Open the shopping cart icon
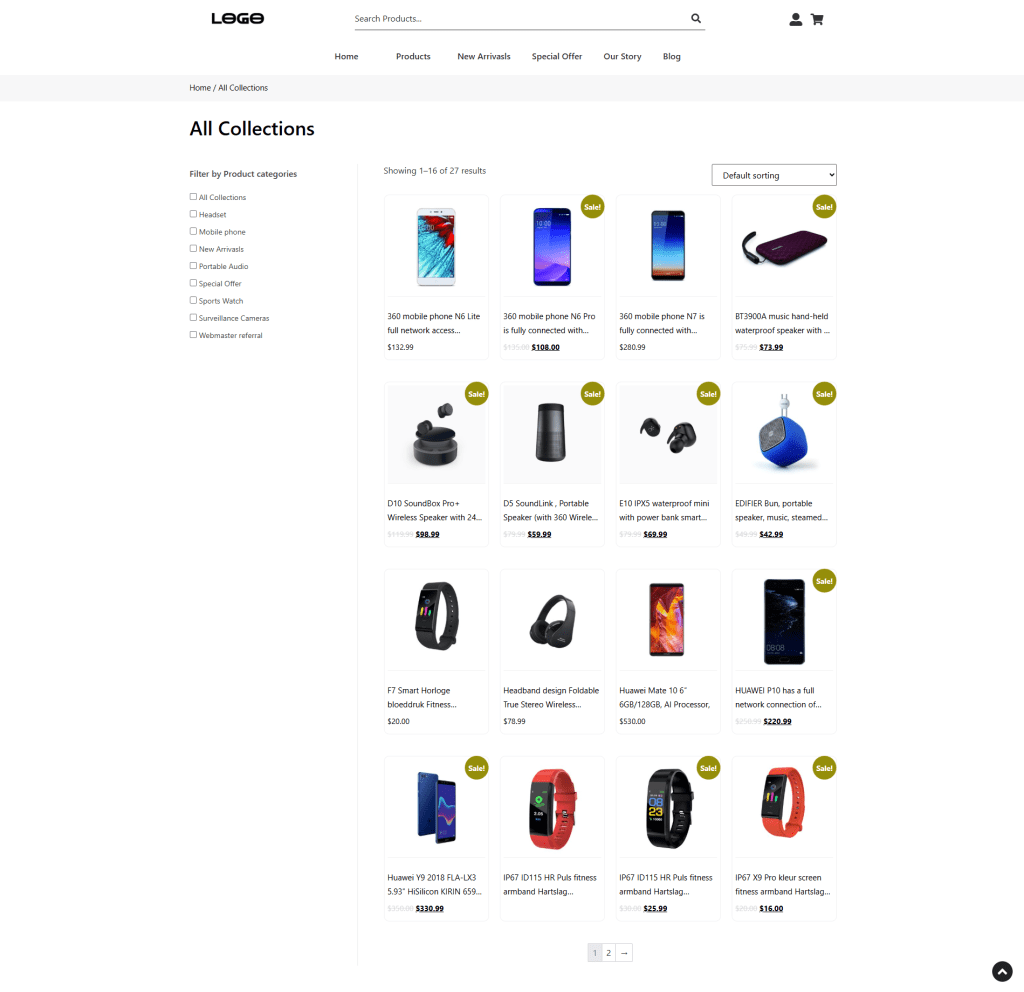Screen dimensions: 1024x992 (x=817, y=20)
